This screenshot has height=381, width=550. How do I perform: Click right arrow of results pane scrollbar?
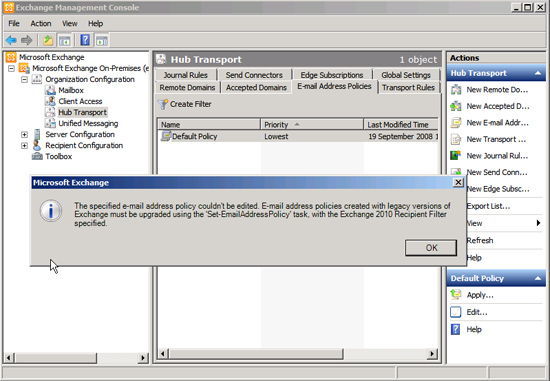click(432, 354)
